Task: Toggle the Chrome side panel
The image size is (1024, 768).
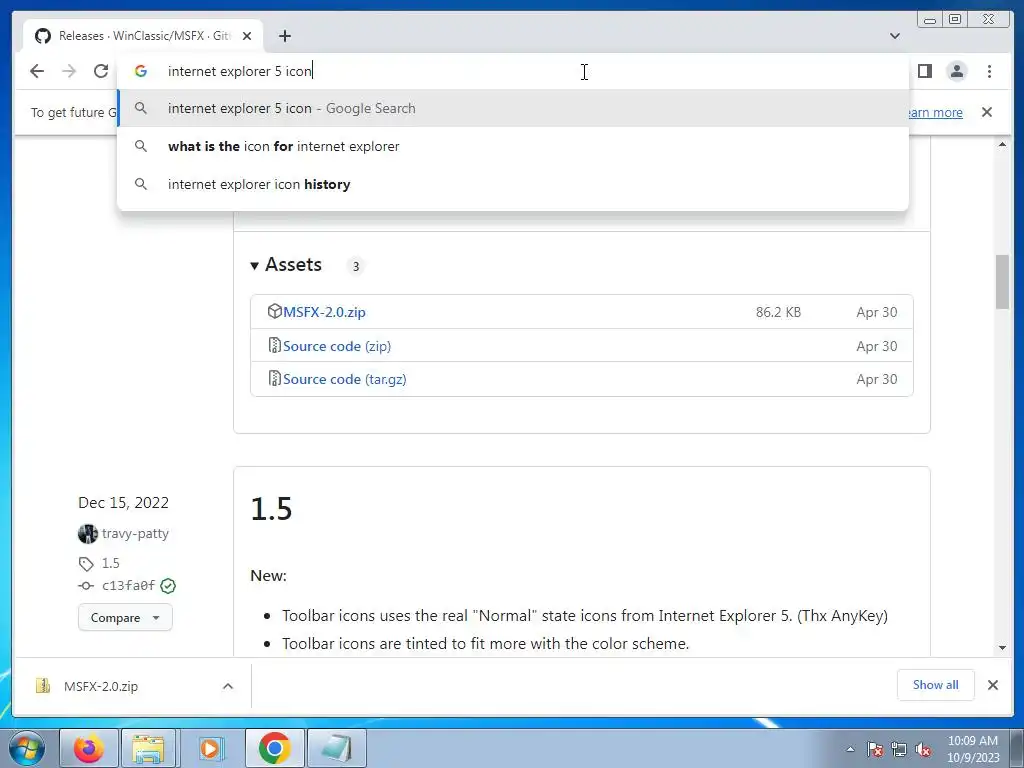Action: [925, 71]
